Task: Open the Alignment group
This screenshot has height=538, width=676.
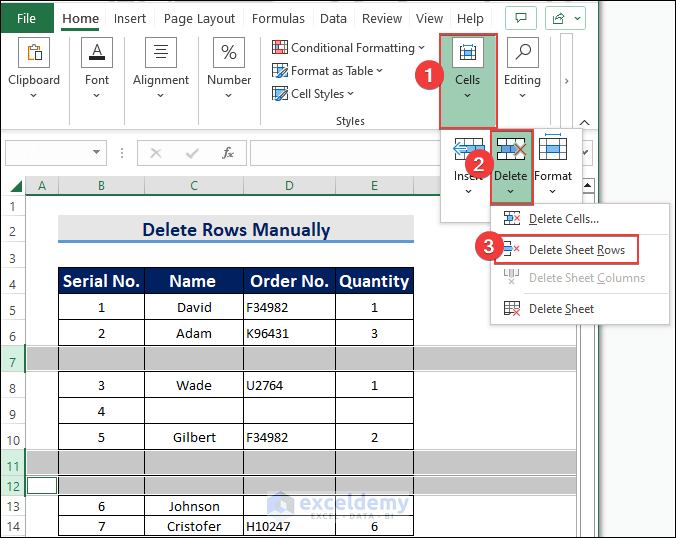Action: click(161, 68)
